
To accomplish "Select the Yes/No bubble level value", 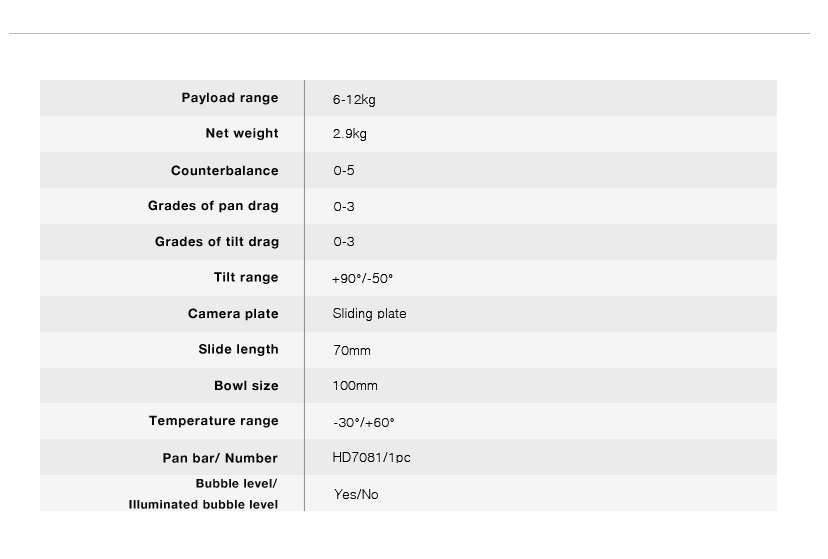I will coord(356,495).
